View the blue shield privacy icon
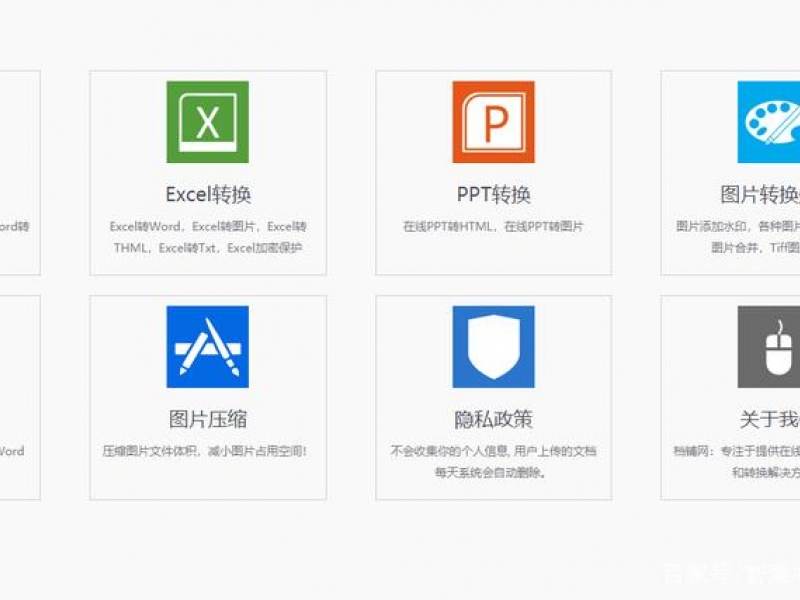The image size is (800, 600). coord(493,347)
